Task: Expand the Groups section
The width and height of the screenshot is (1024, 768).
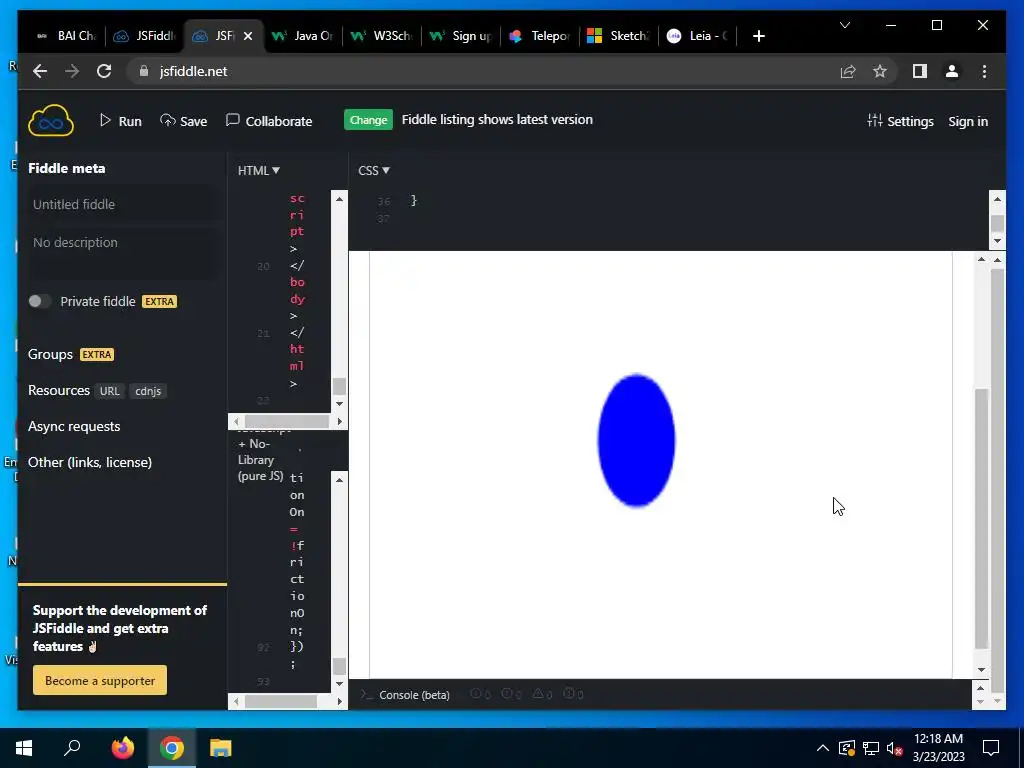Action: [50, 354]
